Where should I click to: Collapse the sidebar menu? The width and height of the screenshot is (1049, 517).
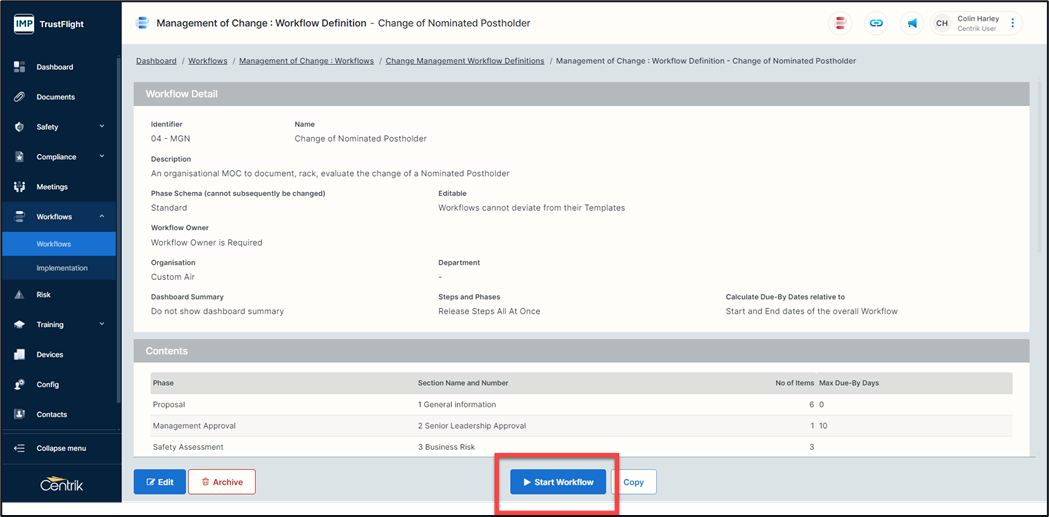click(60, 448)
